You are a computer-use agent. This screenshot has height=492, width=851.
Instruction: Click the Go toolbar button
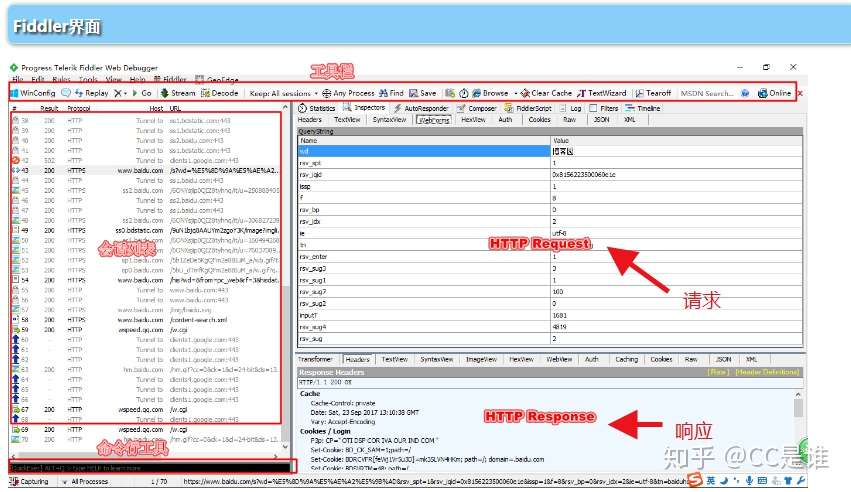click(142, 93)
